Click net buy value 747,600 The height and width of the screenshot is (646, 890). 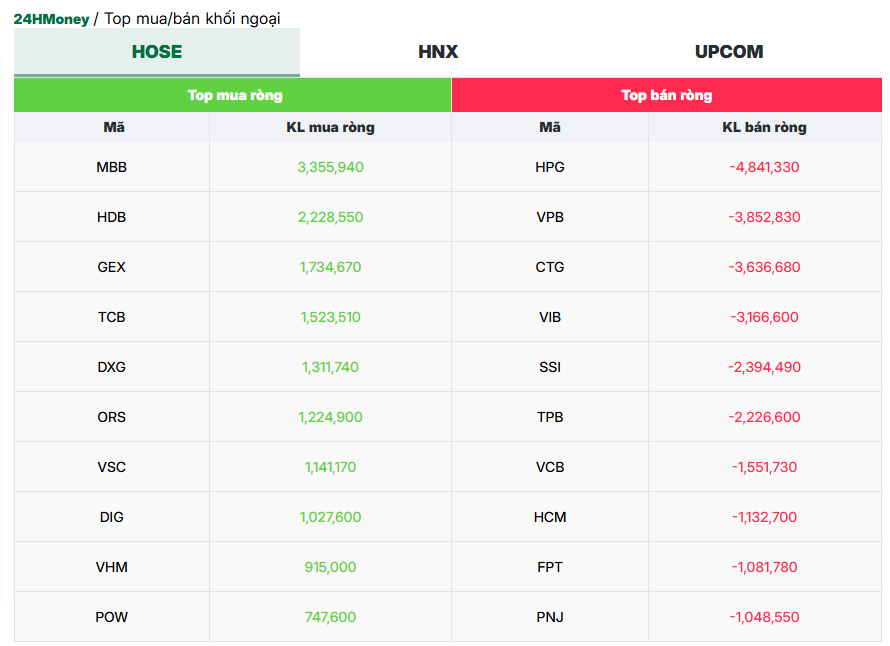[330, 616]
